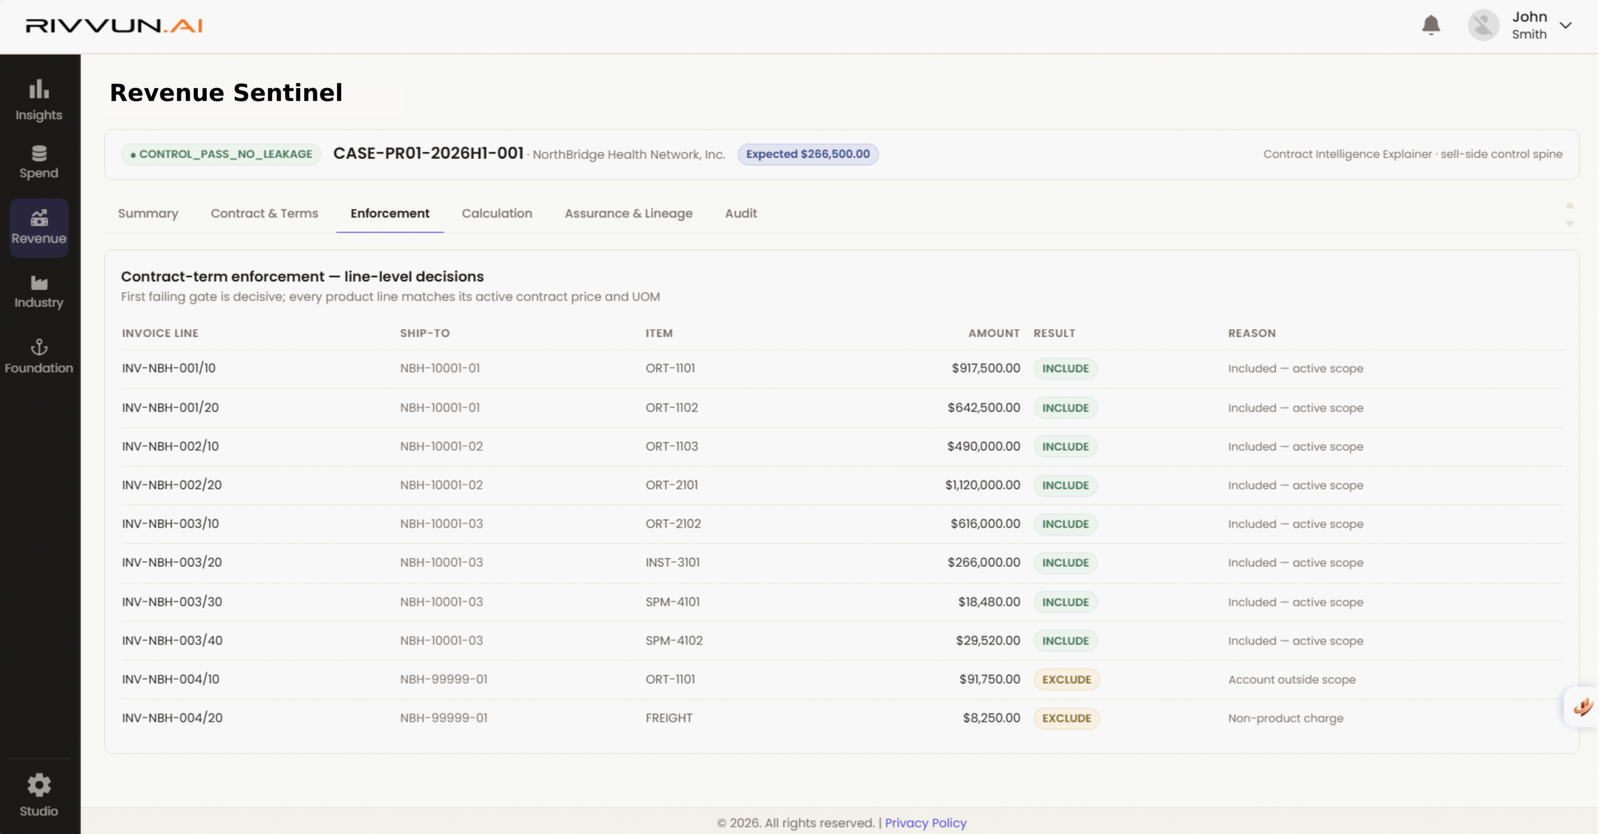Screen dimensions: 1600x834
Task: Click the amount $1,120,000.00
Action: point(982,485)
